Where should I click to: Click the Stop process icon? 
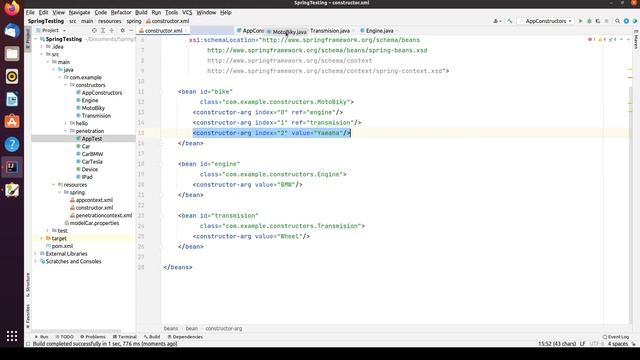click(607, 21)
